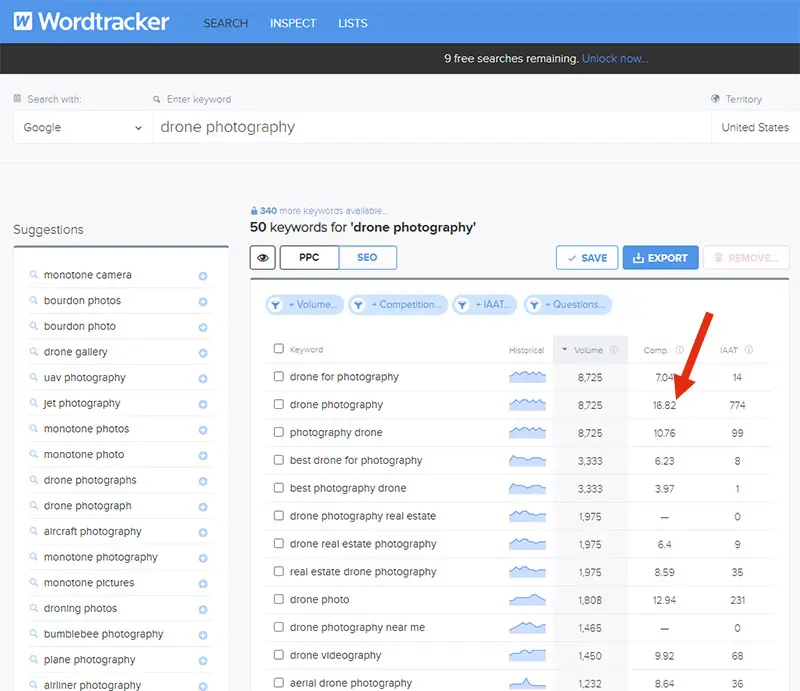View historical trend chart for 'drone photo'
Viewport: 800px width, 691px height.
coord(527,599)
